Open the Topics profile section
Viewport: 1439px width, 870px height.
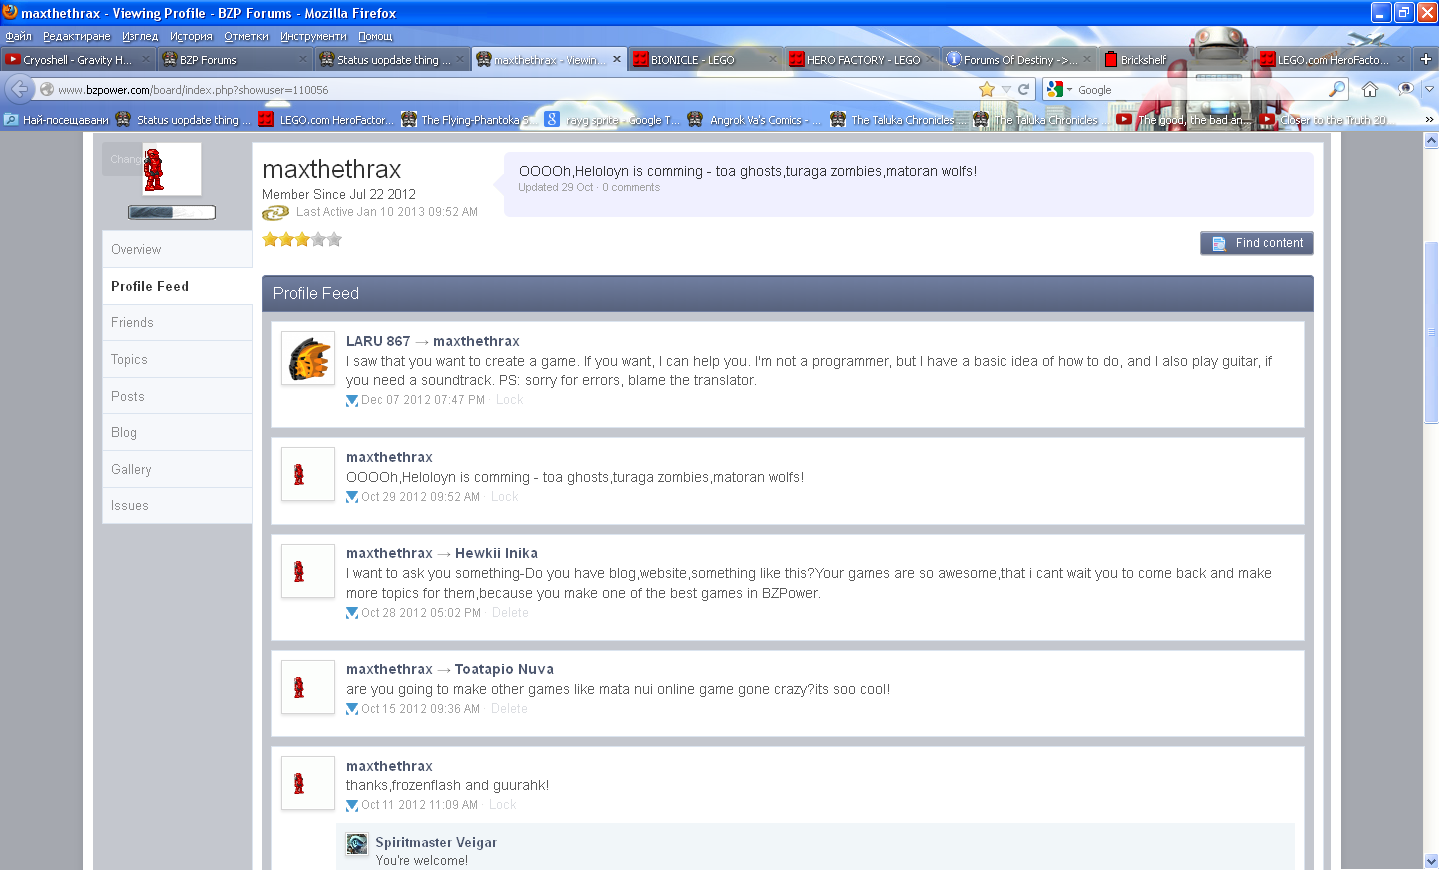(x=177, y=360)
